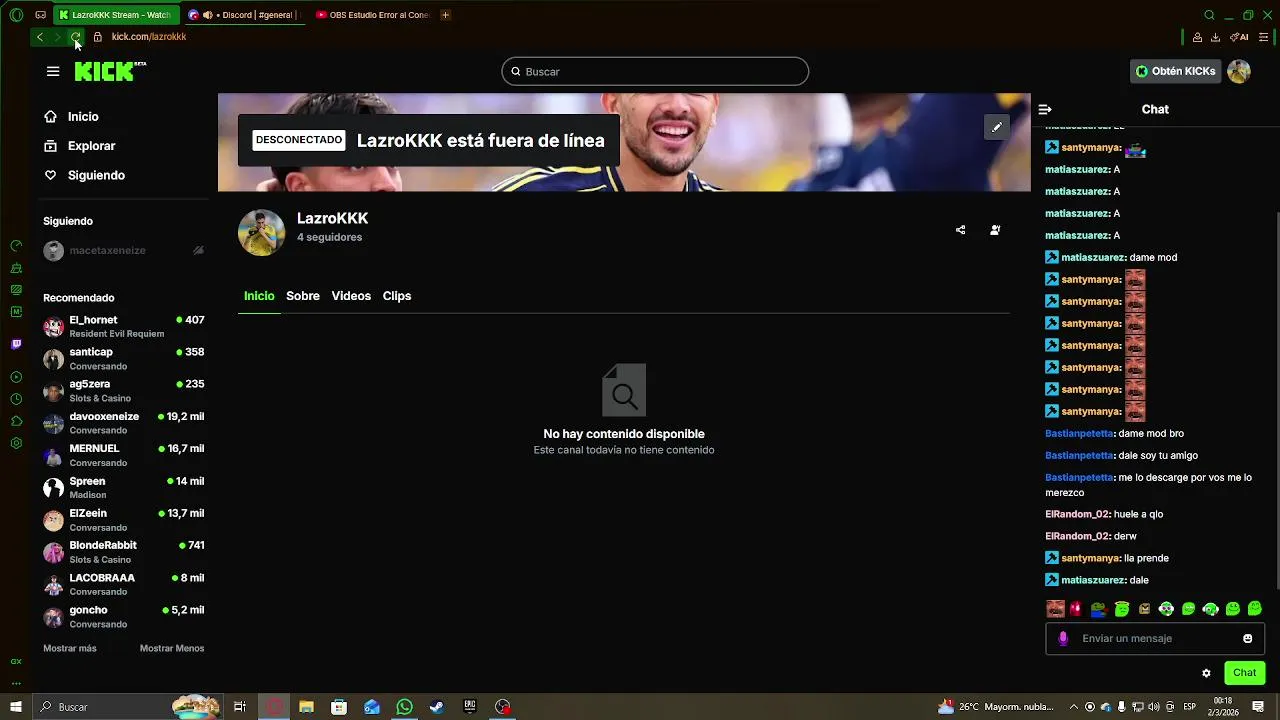This screenshot has height=720, width=1280.
Task: Open File Explorer from the taskbar
Action: (x=306, y=707)
